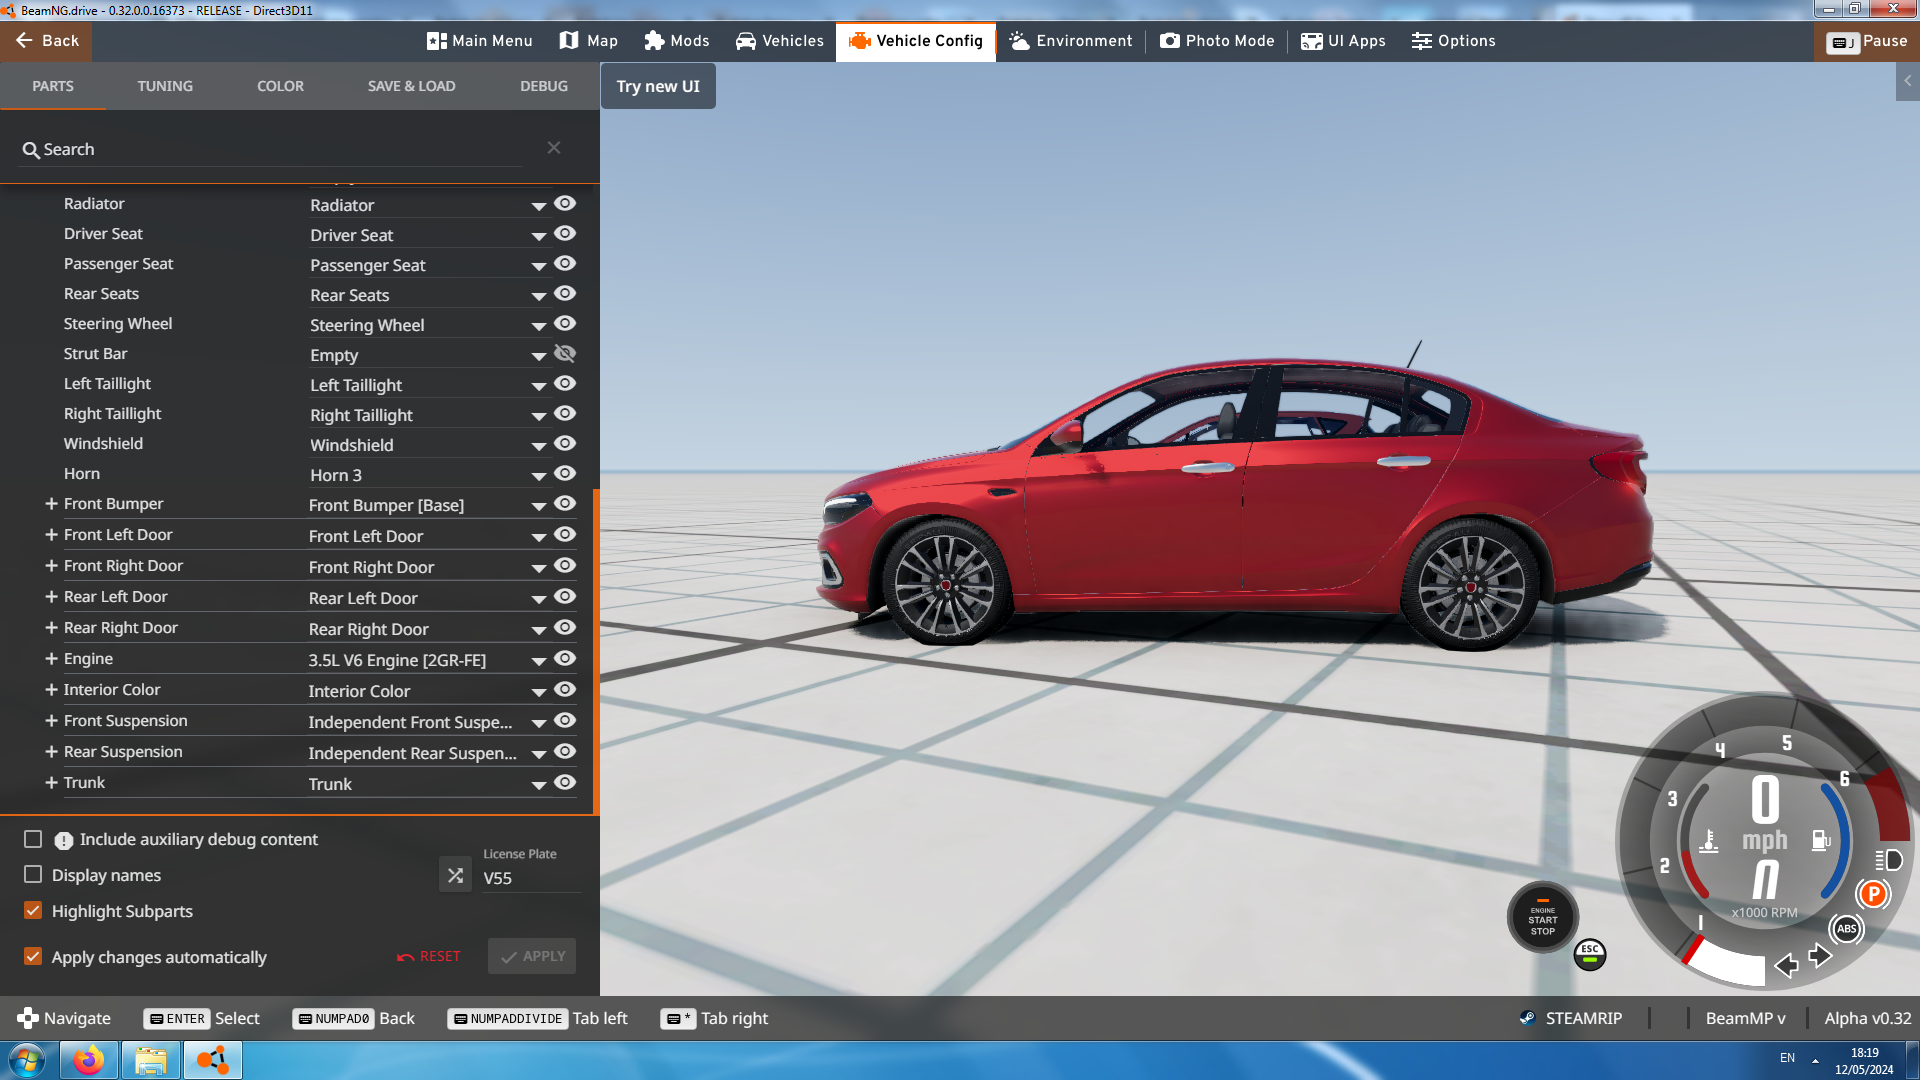Screen dimensions: 1920x1080
Task: Click the Try new UI button
Action: [x=658, y=86]
